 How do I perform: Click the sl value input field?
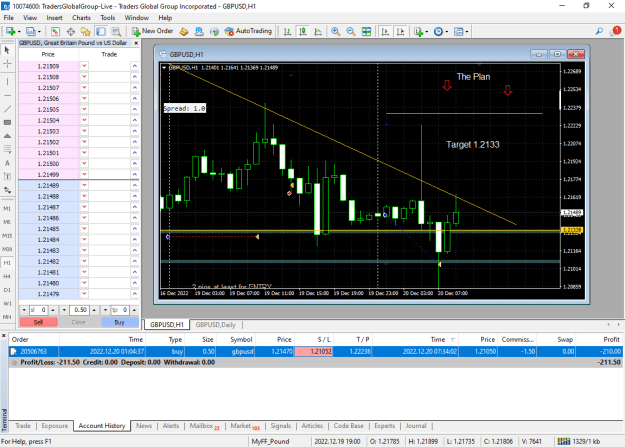(x=39, y=310)
